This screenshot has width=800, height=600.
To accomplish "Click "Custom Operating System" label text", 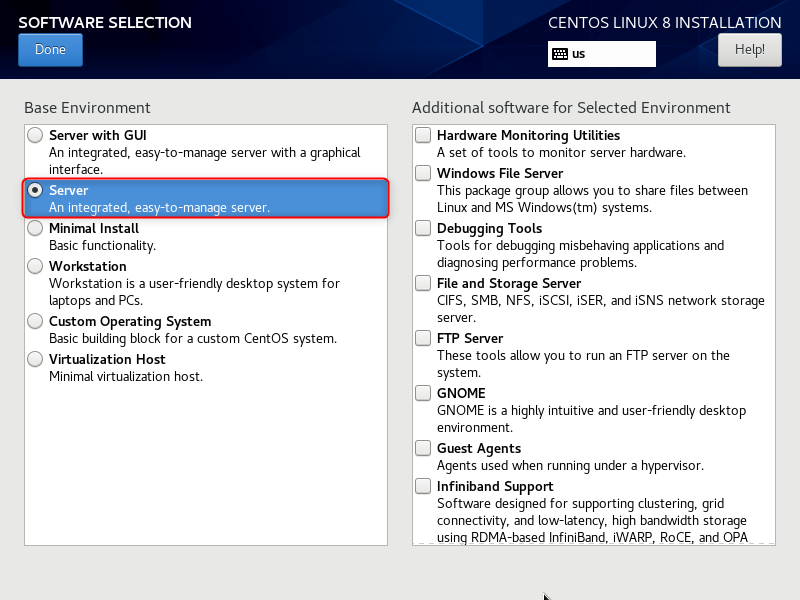I will [x=130, y=321].
